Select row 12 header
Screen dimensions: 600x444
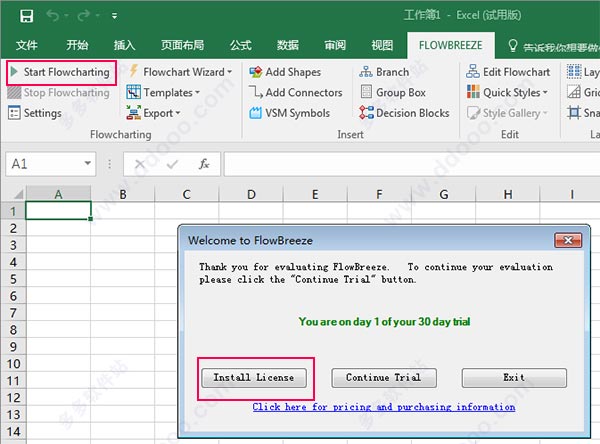click(13, 398)
